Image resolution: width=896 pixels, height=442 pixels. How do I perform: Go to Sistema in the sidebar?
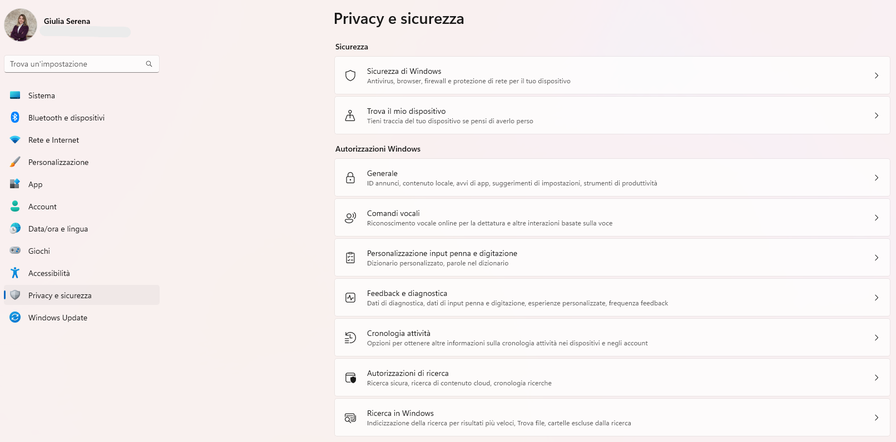41,96
